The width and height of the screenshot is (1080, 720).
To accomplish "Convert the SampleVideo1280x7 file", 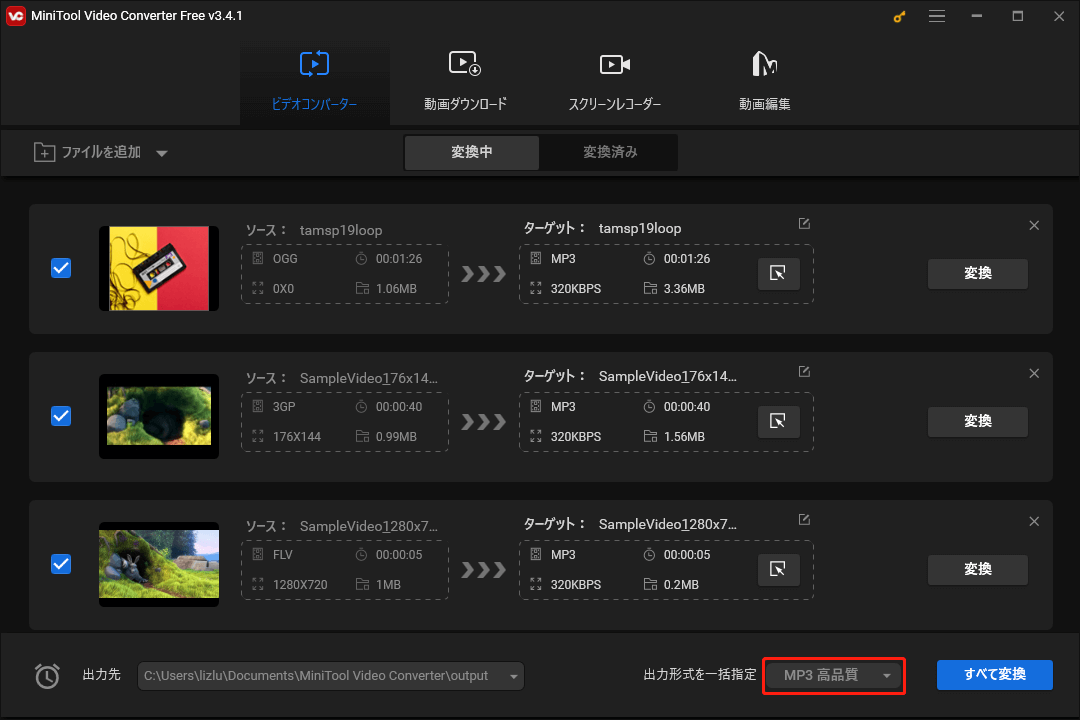I will [977, 570].
